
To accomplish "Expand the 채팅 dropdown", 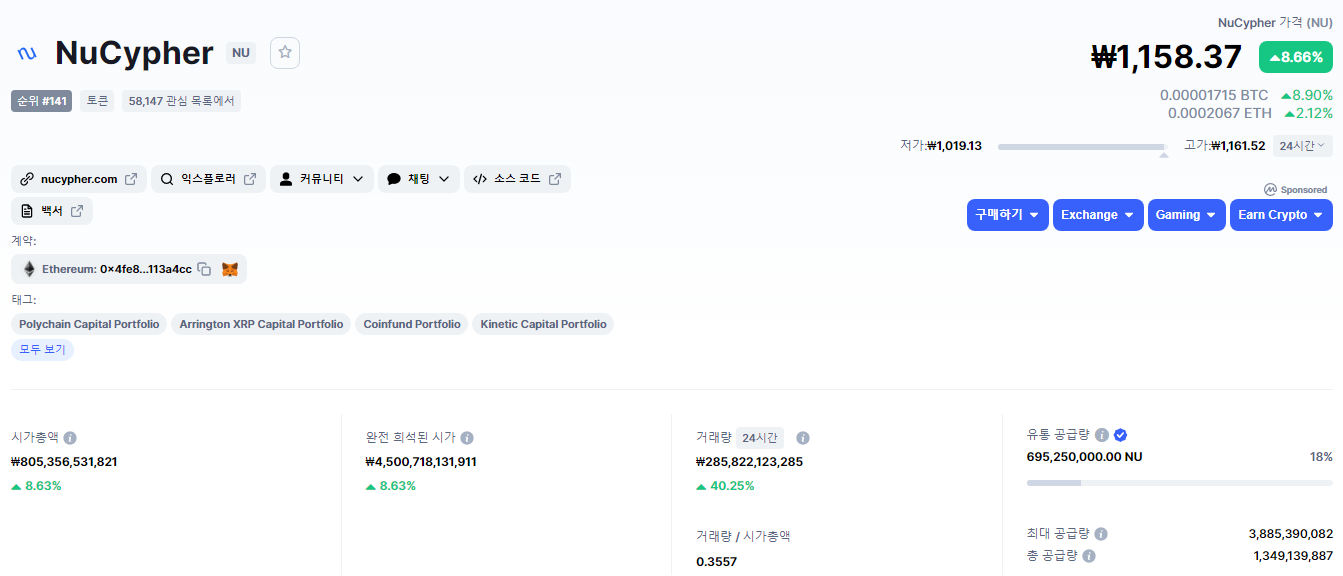I will point(418,179).
